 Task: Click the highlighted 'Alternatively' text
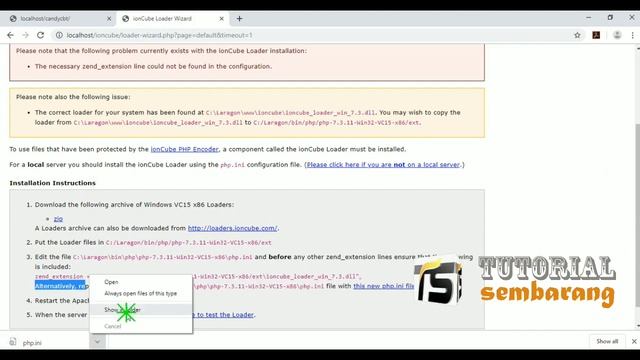[x=60, y=286]
